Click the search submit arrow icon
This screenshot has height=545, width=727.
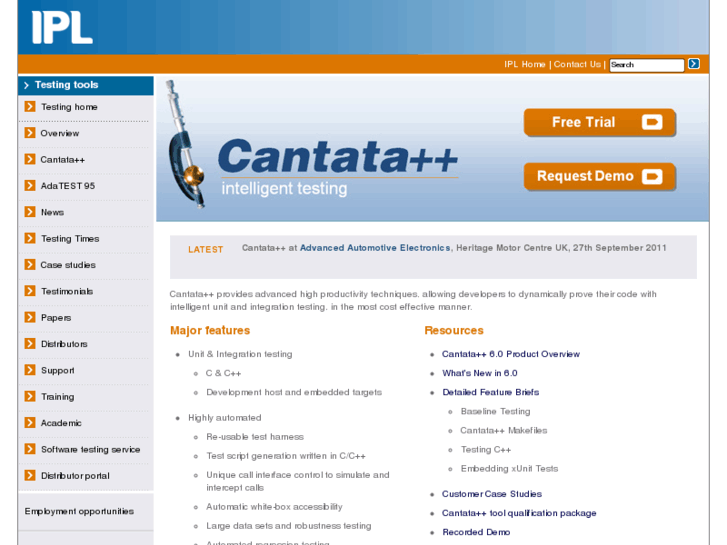click(x=694, y=64)
